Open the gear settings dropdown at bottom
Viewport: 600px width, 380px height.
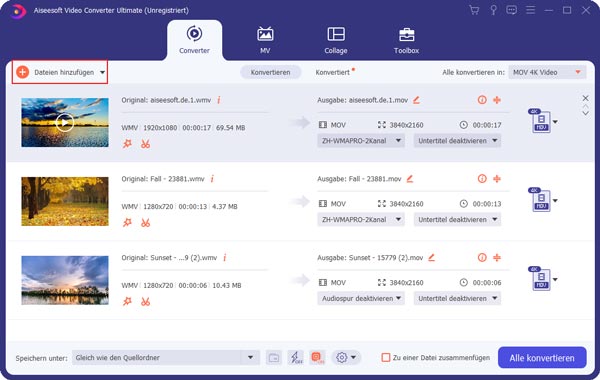pyautogui.click(x=346, y=358)
